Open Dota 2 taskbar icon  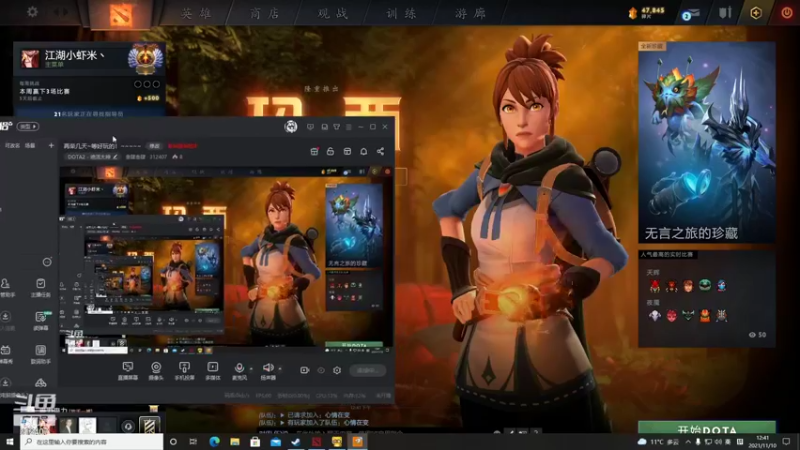(x=316, y=442)
